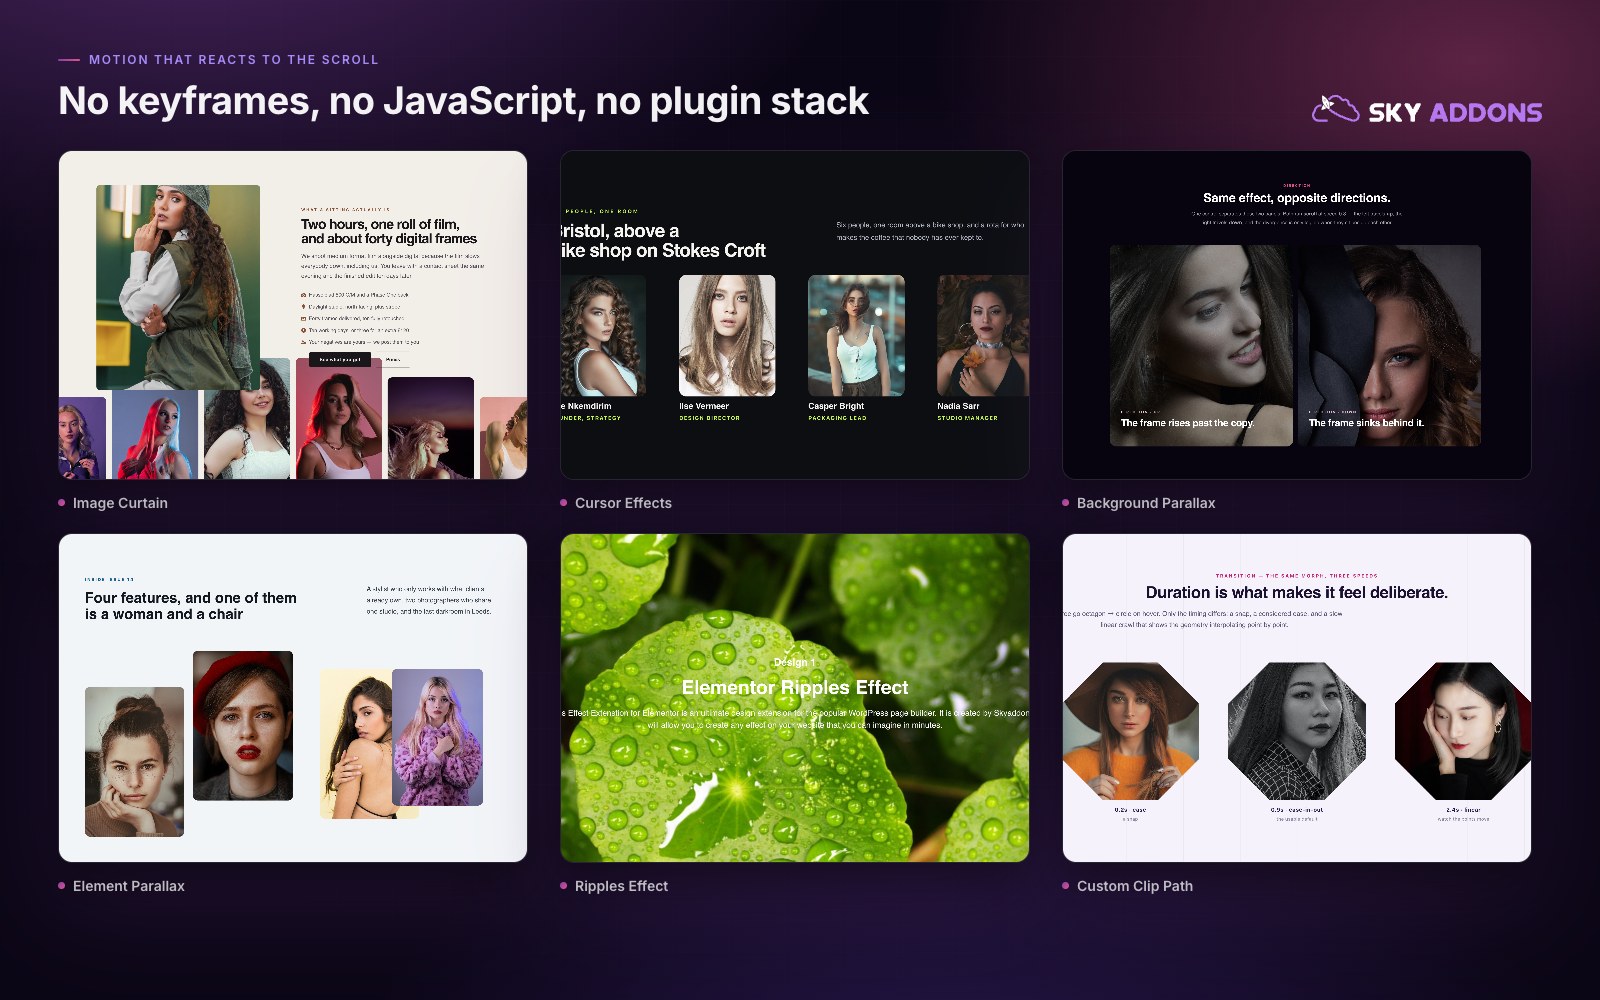Screen dimensions: 1600x1000
Task: Click the Cursor Effects label
Action: (623, 503)
